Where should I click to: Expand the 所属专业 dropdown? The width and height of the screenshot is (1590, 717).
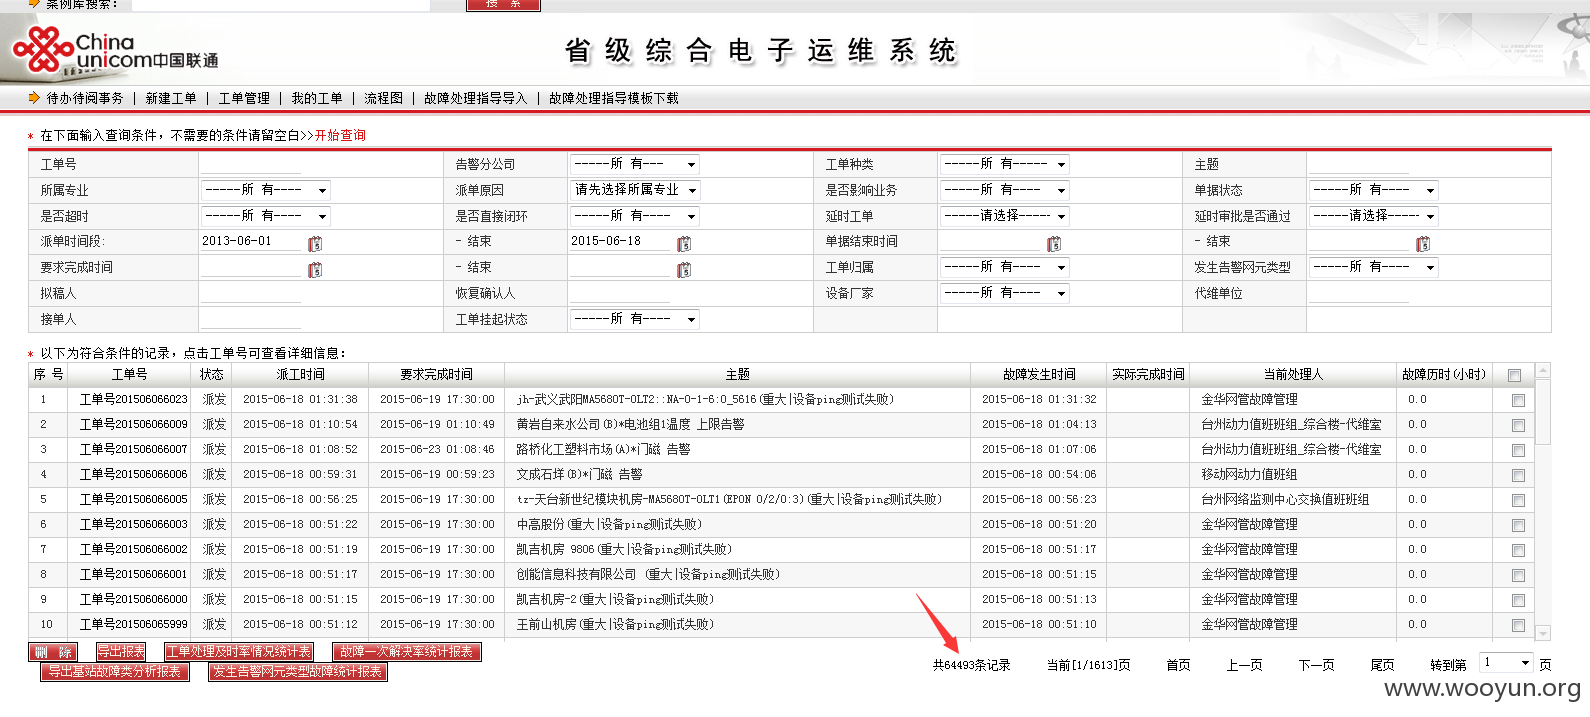[266, 190]
